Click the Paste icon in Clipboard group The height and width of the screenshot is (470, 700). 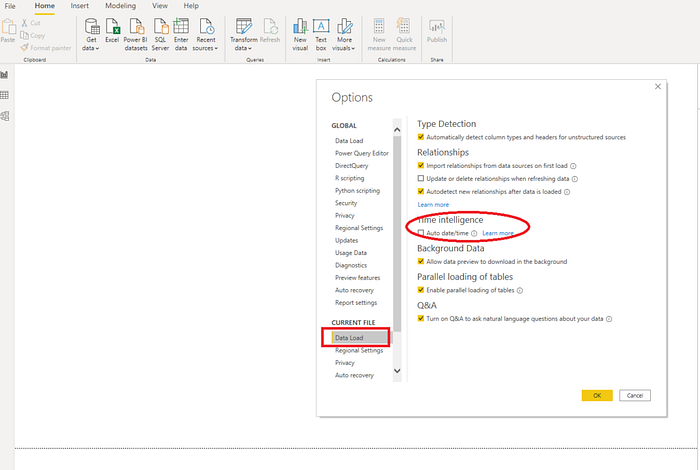point(8,27)
